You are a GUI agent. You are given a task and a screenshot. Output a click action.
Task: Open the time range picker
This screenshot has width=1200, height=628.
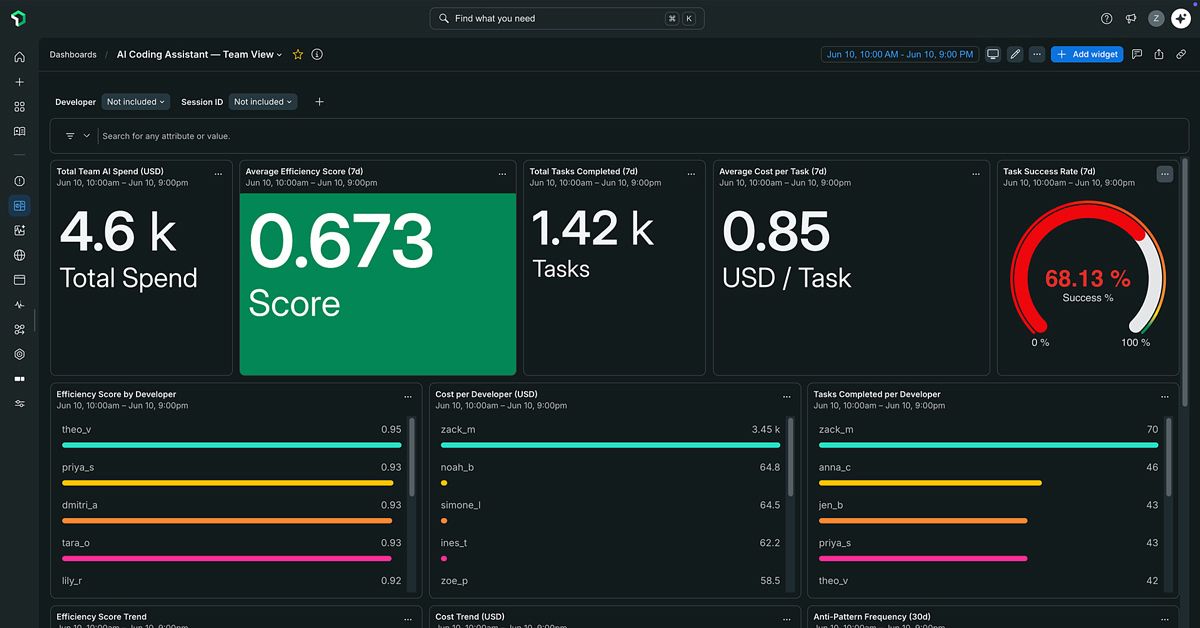(899, 55)
